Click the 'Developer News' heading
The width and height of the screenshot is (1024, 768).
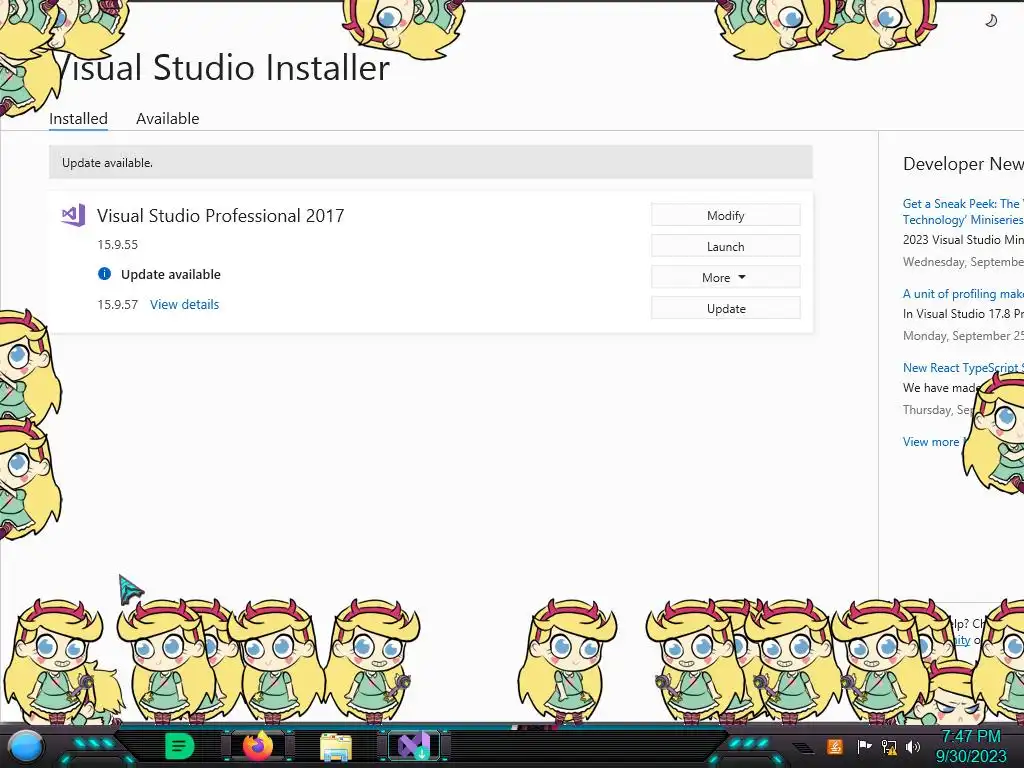tap(963, 163)
